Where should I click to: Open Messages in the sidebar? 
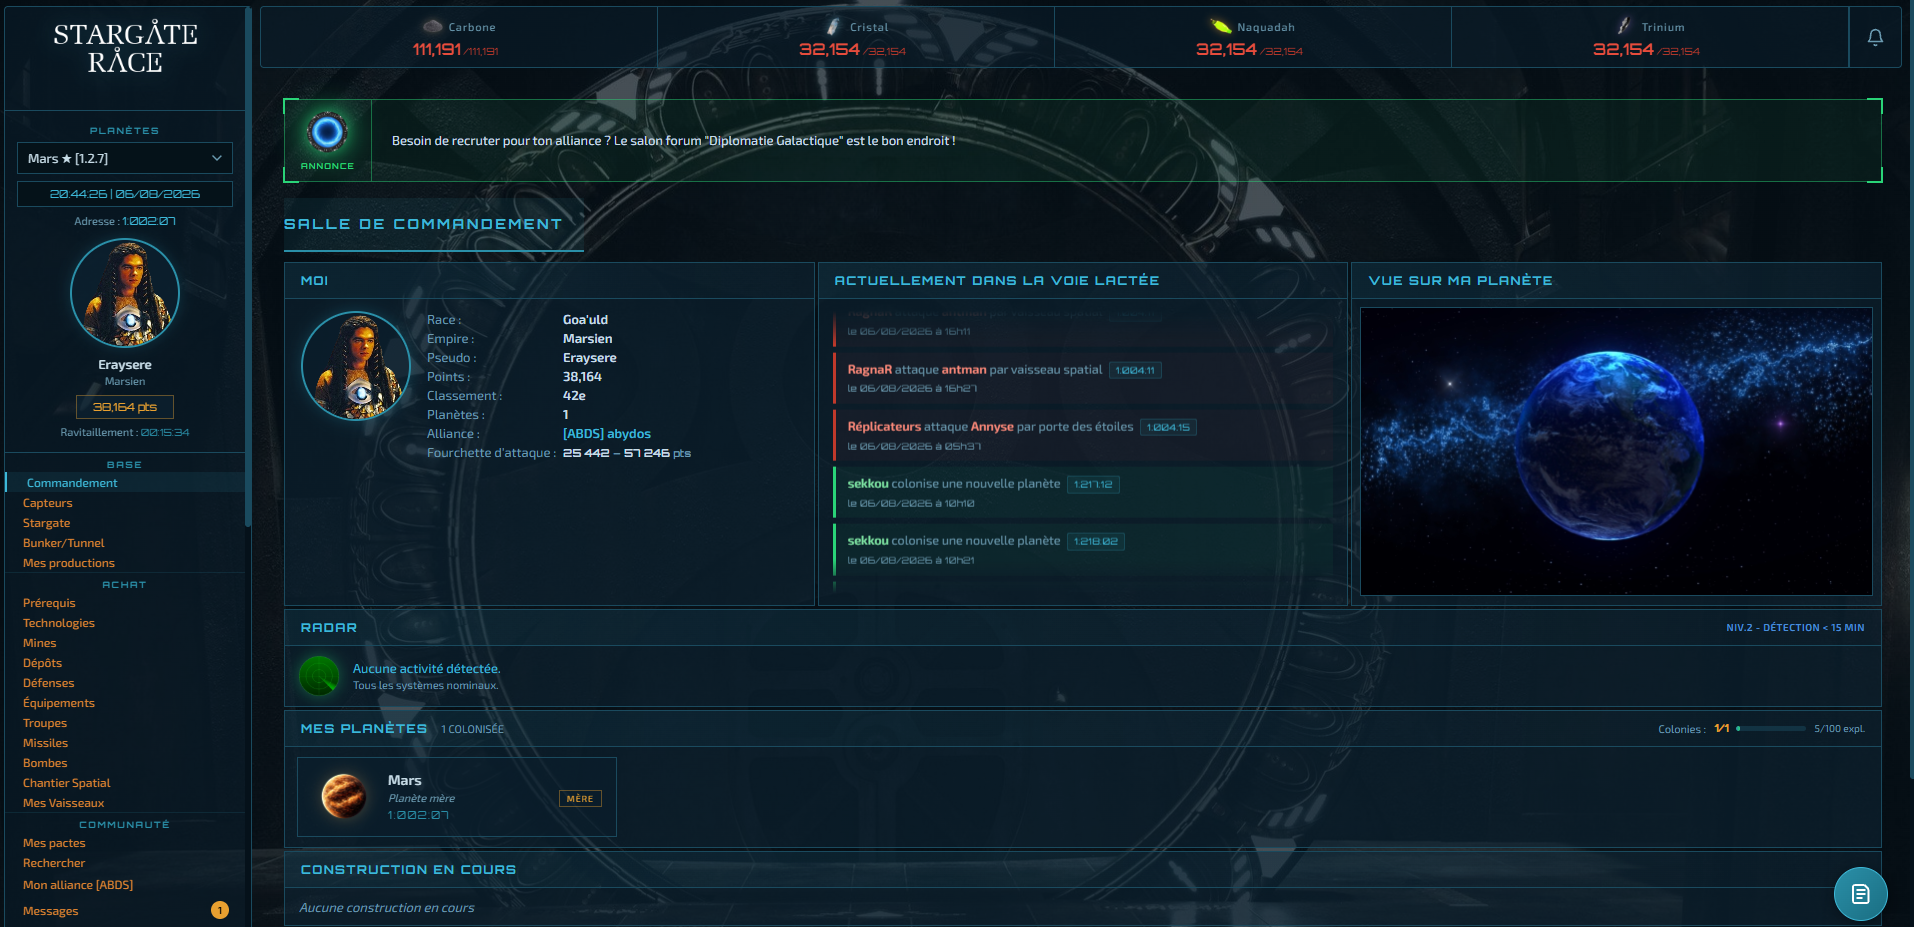click(51, 911)
